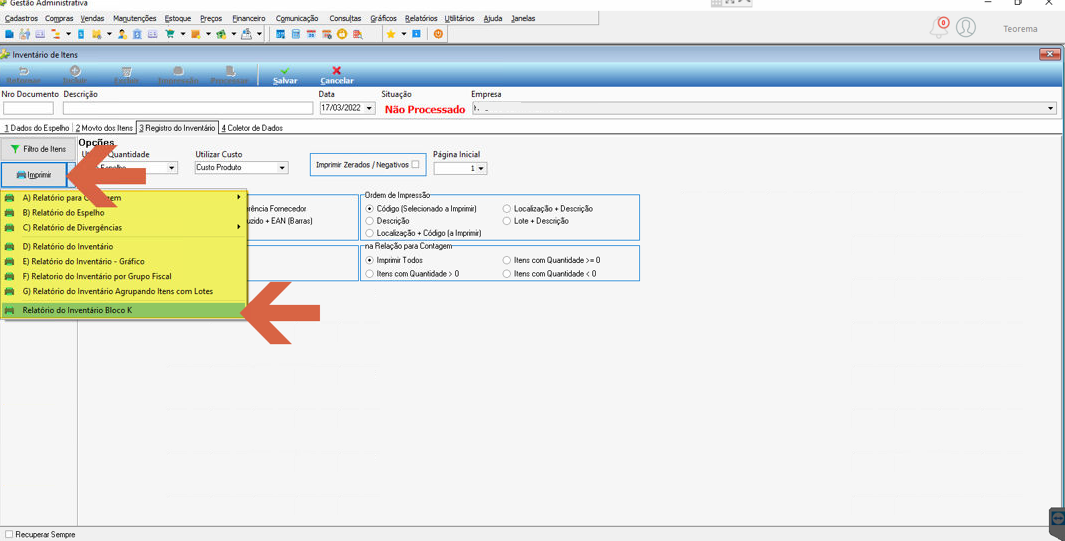Click the blue table icon after toolbar separator

(x=280, y=33)
